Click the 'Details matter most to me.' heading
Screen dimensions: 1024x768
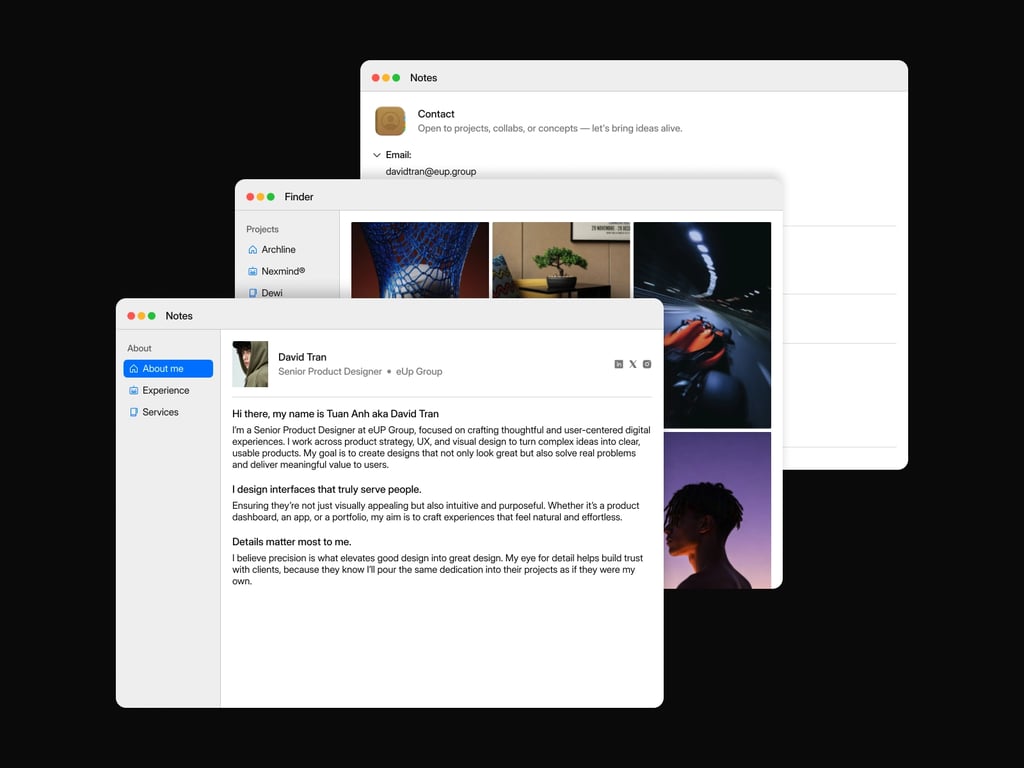tap(292, 541)
